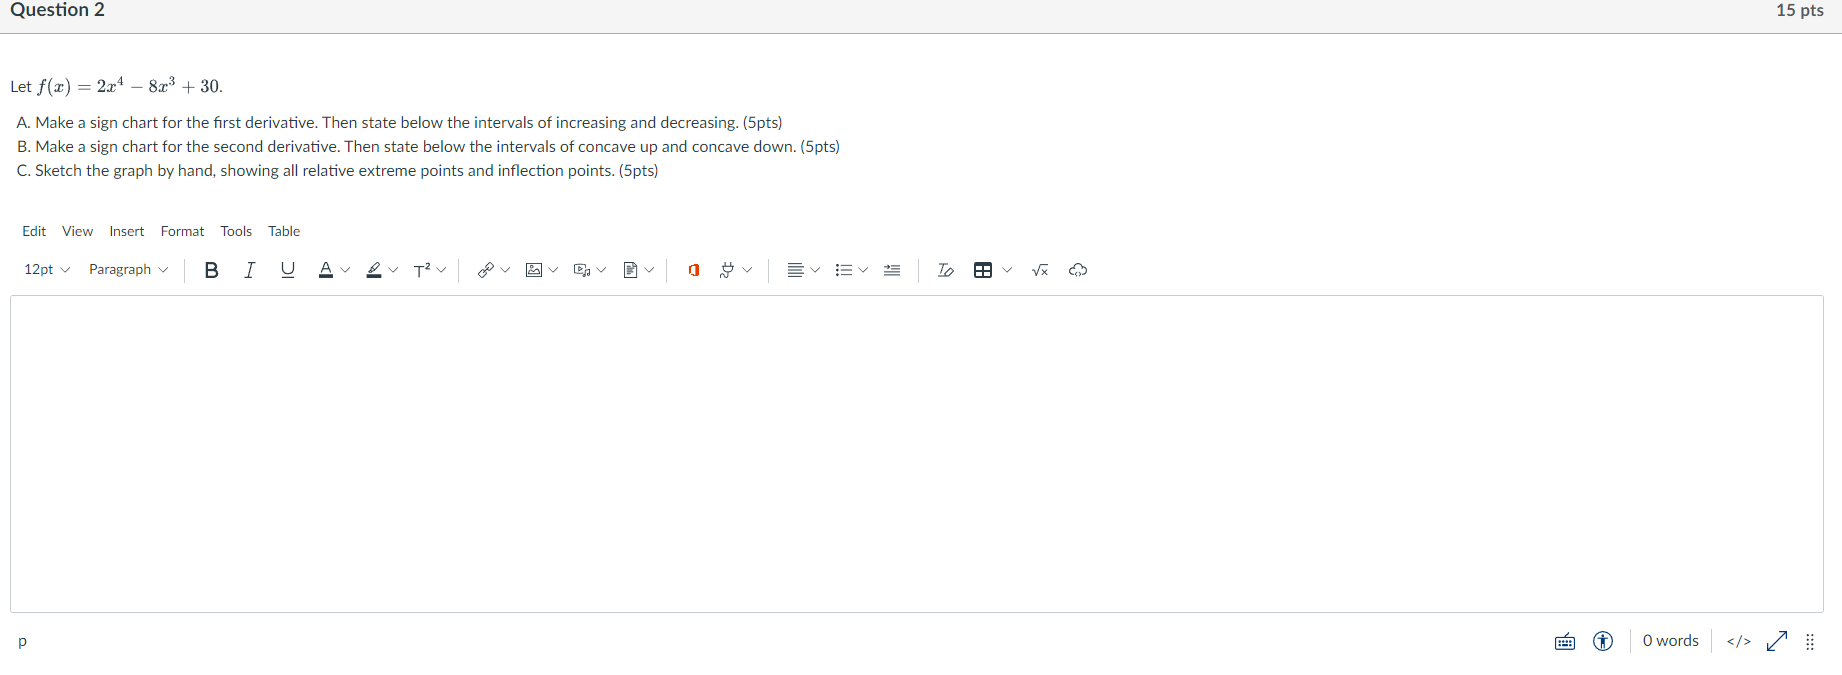This screenshot has height=675, width=1842.
Task: Click the 0 words count button
Action: 1670,641
